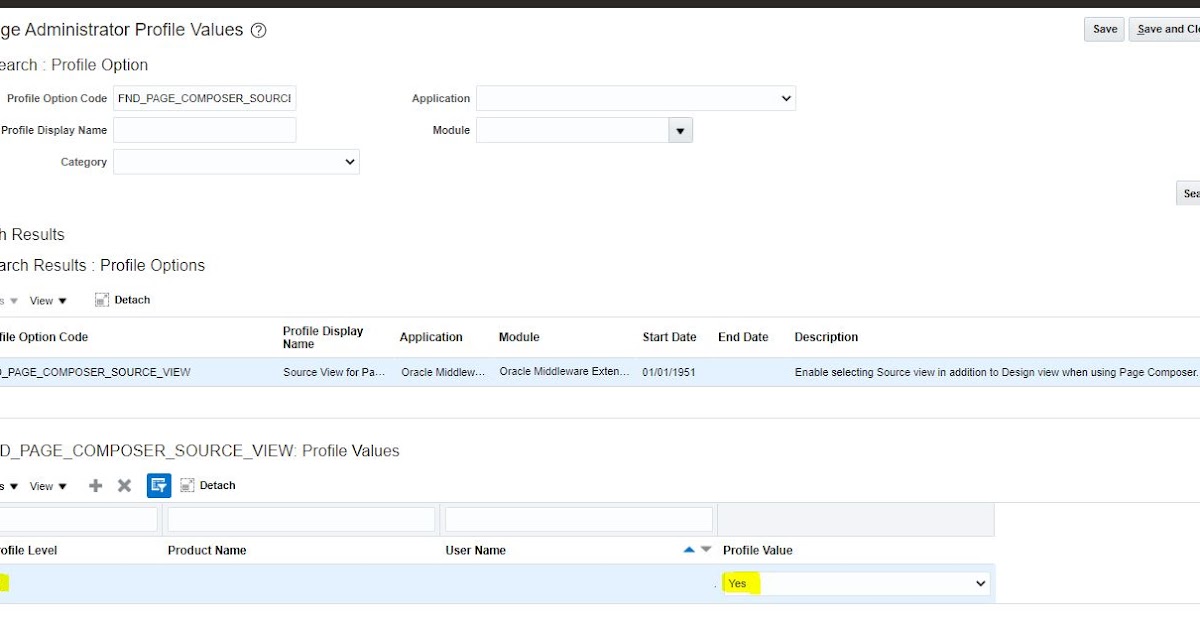Image resolution: width=1200 pixels, height=630 pixels.
Task: Click the 01/01/1951 start date cell
Action: tap(669, 372)
